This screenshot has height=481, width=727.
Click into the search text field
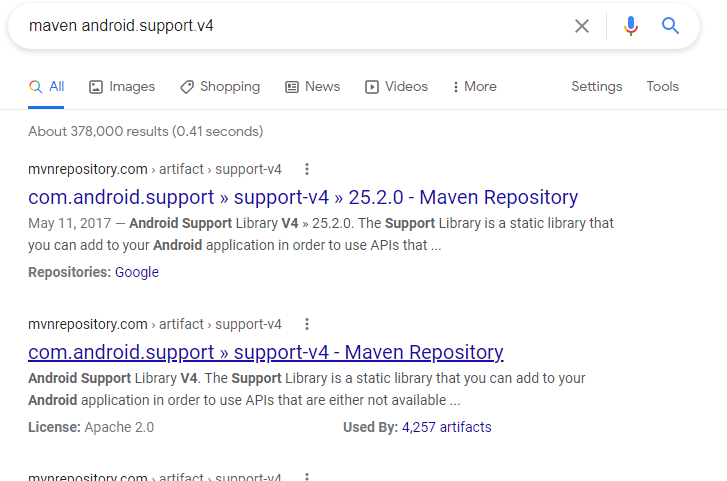coord(290,26)
